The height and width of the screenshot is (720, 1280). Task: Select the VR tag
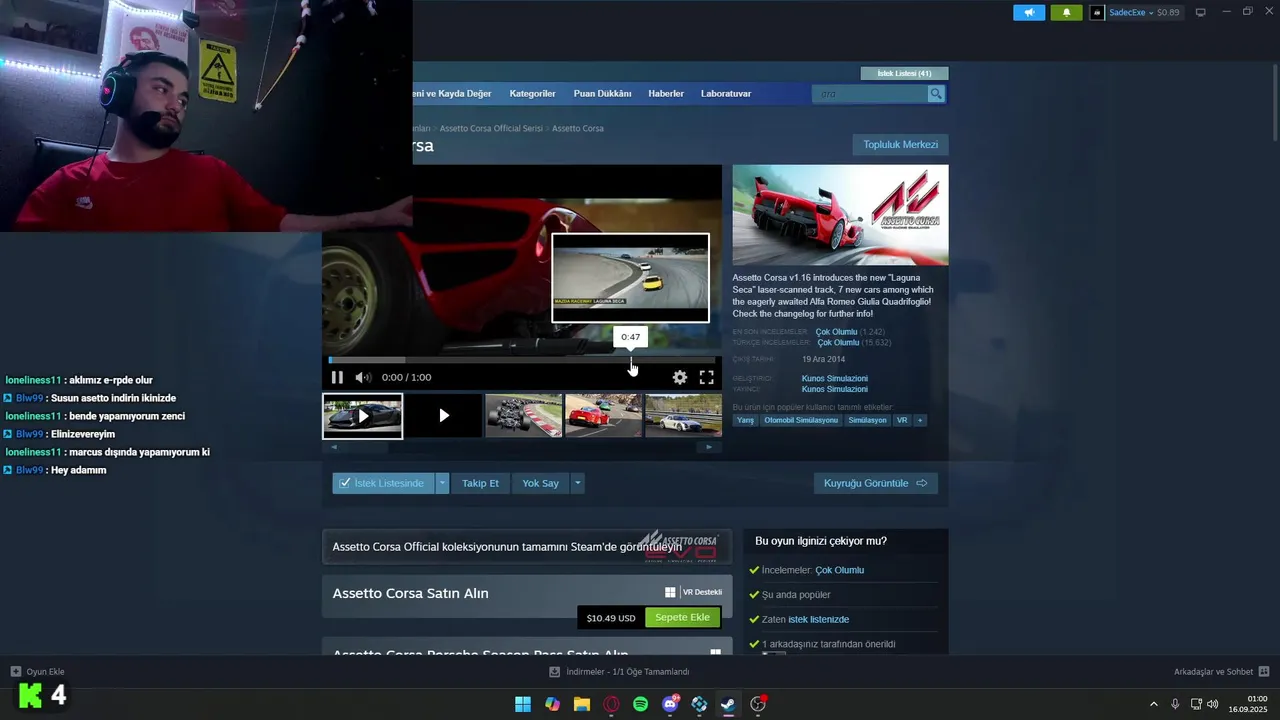click(x=902, y=420)
